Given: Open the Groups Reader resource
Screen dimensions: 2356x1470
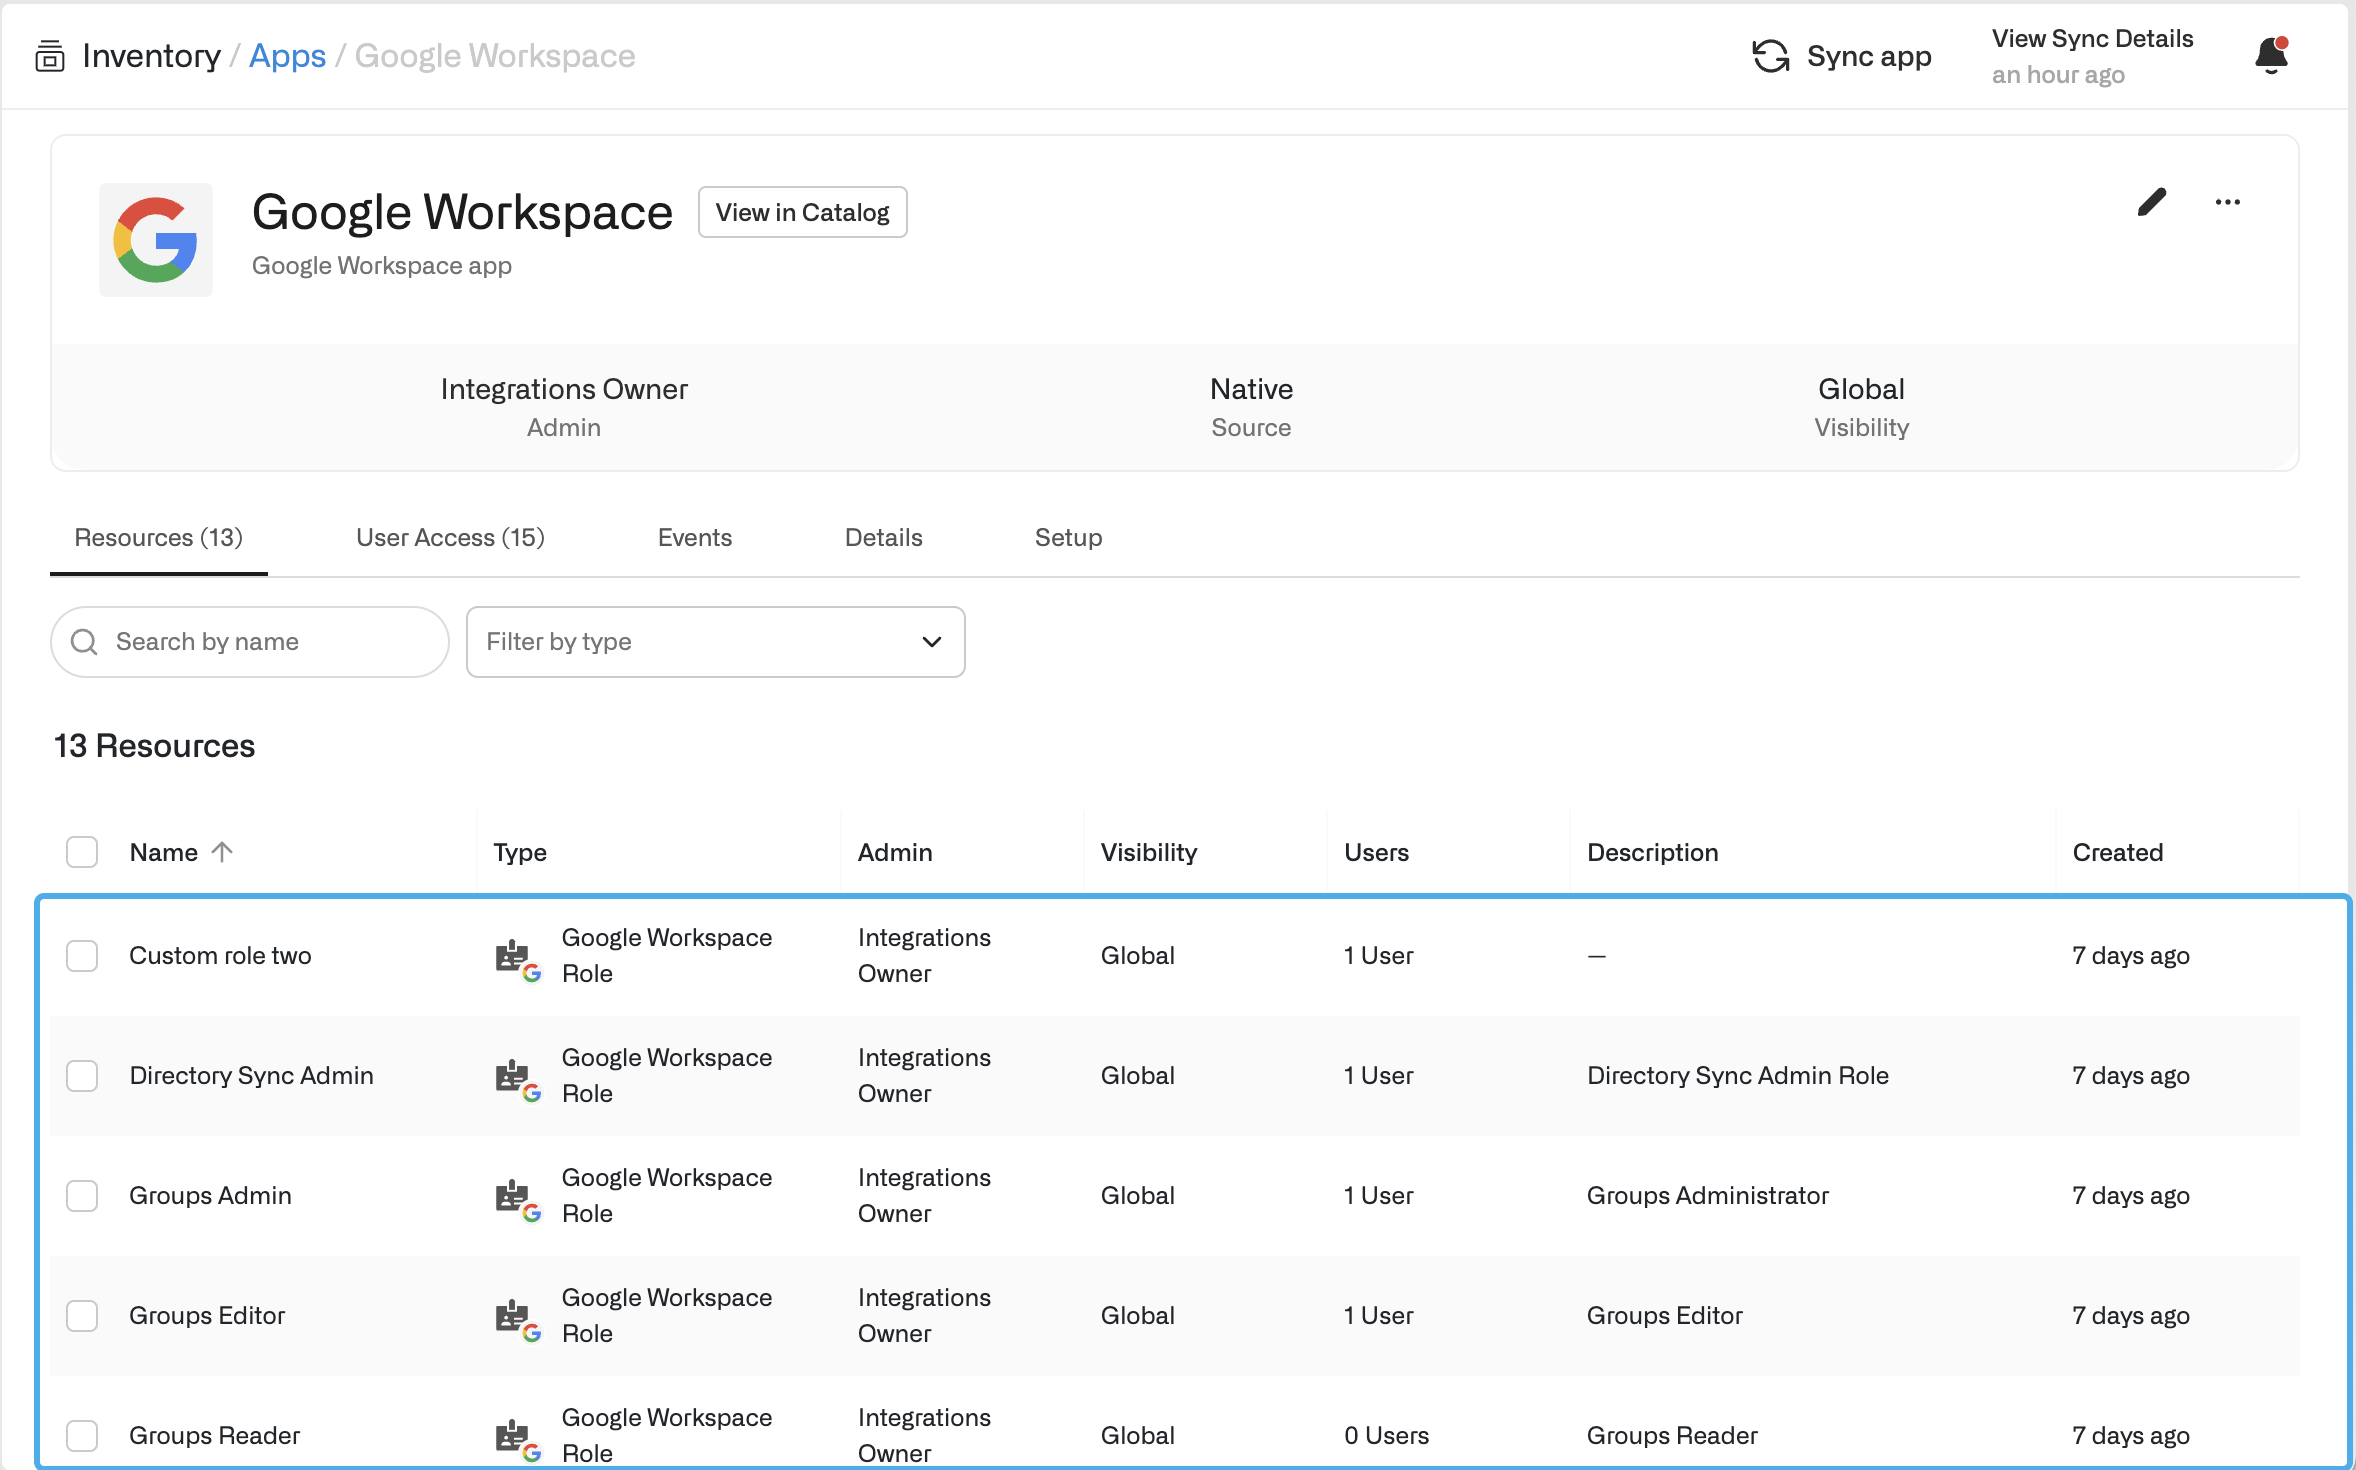Looking at the screenshot, I should tap(214, 1436).
